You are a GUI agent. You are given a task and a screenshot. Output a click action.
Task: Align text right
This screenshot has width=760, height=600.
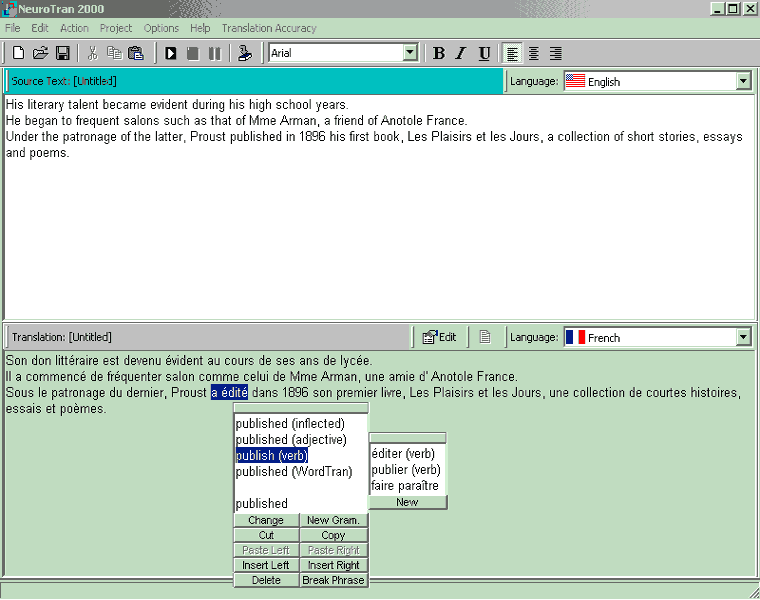pyautogui.click(x=555, y=53)
